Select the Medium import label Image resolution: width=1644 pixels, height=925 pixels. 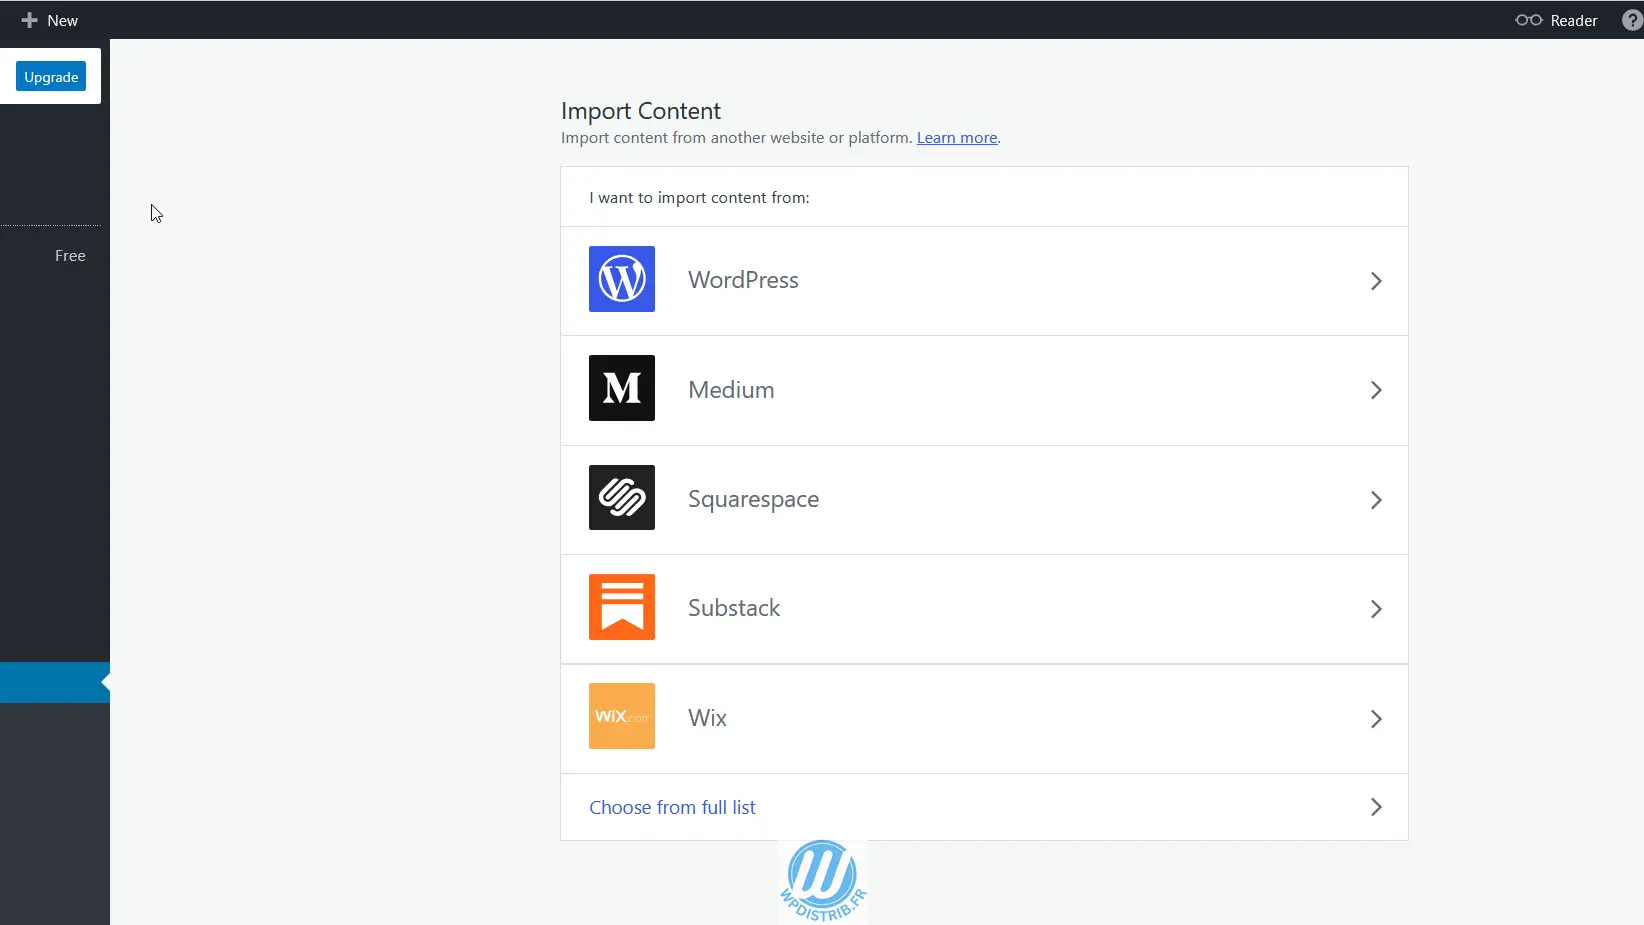click(x=731, y=390)
